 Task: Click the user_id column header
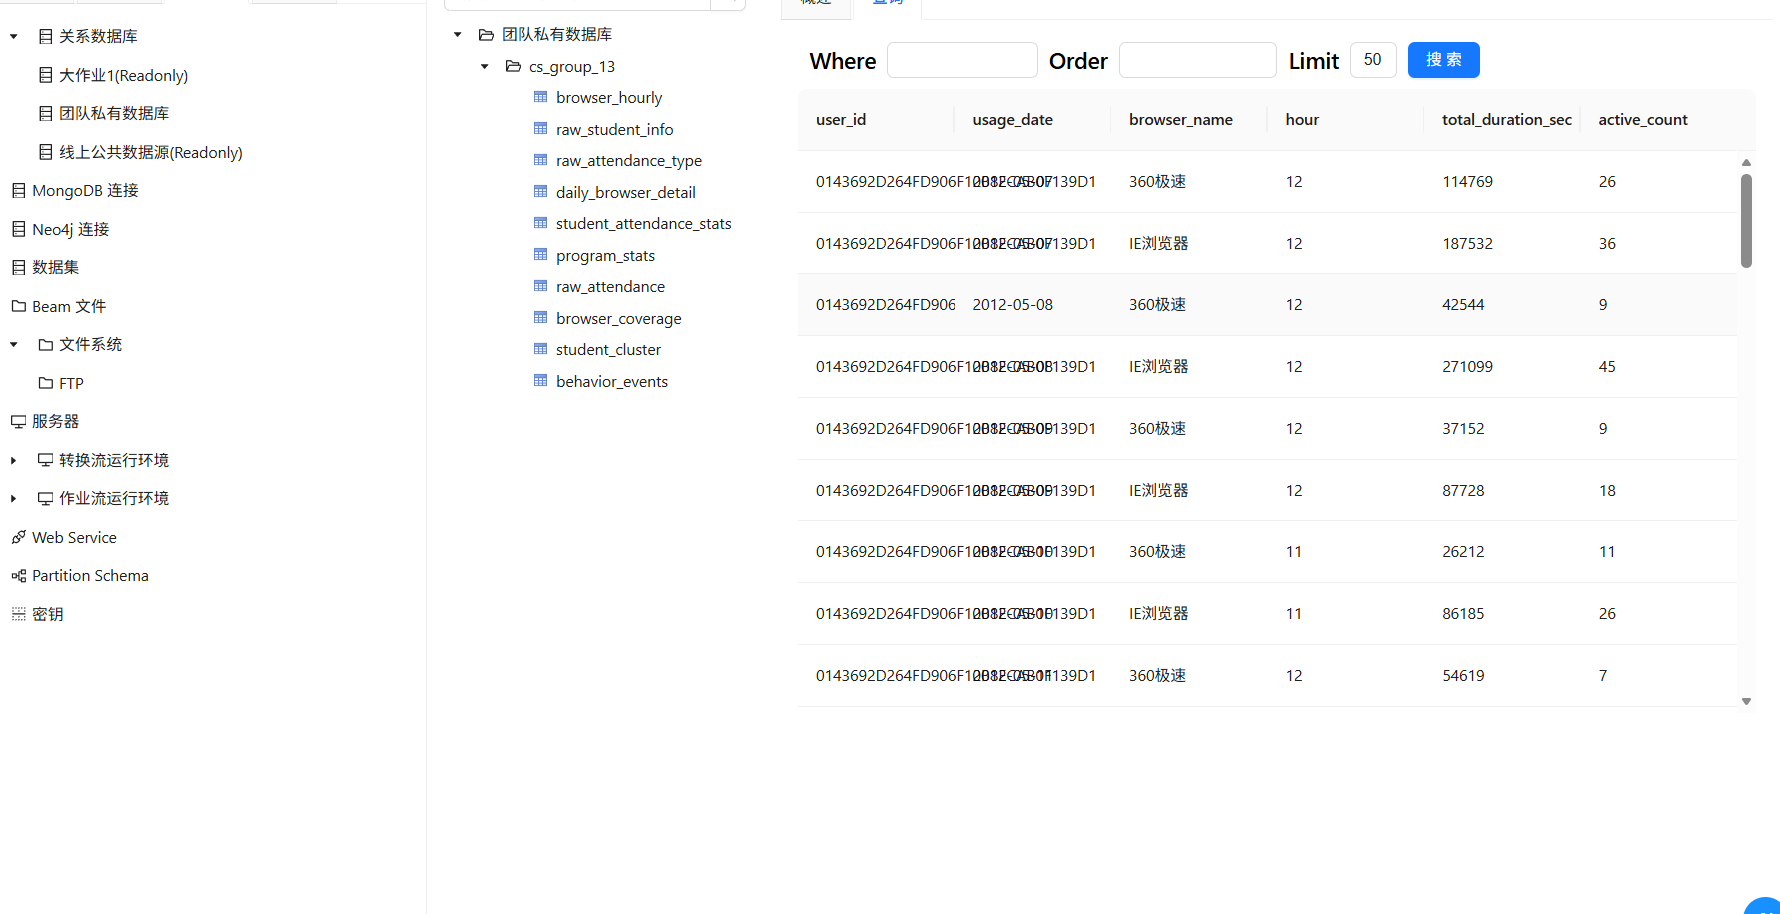876,119
